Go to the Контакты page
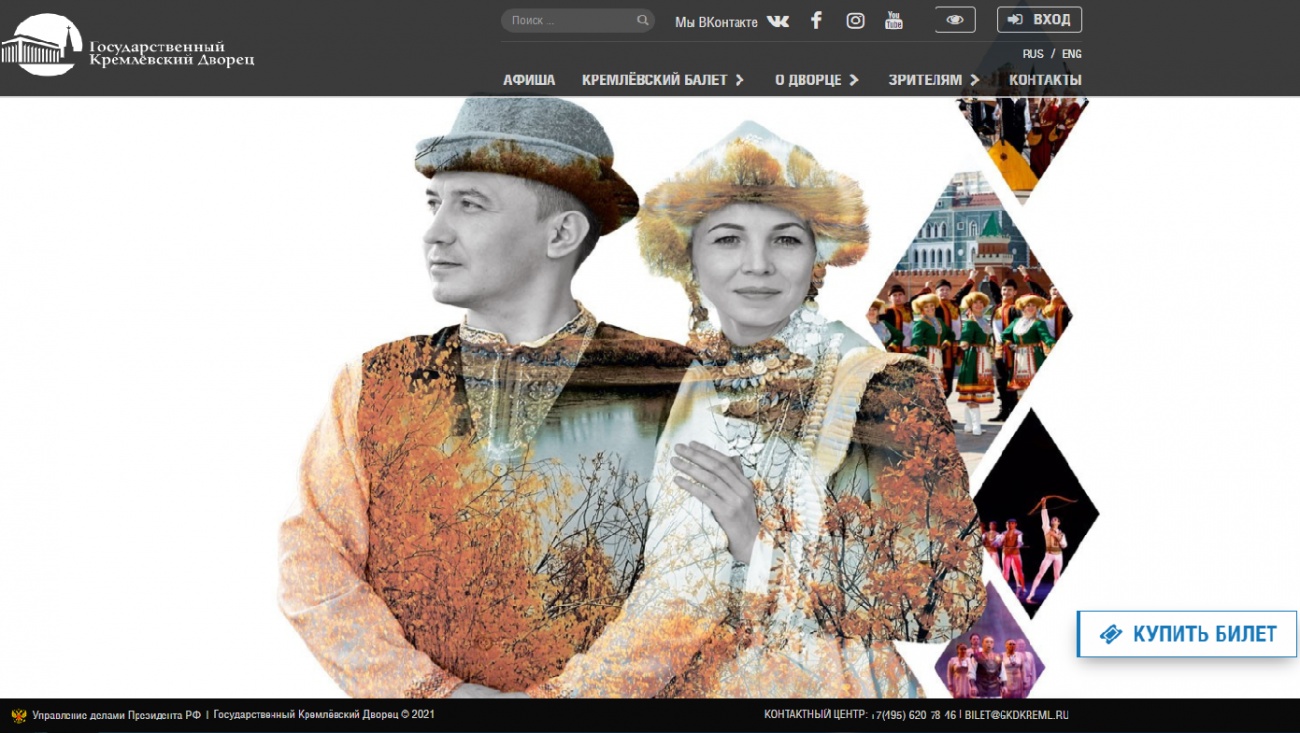This screenshot has width=1300, height=733. coord(1045,80)
